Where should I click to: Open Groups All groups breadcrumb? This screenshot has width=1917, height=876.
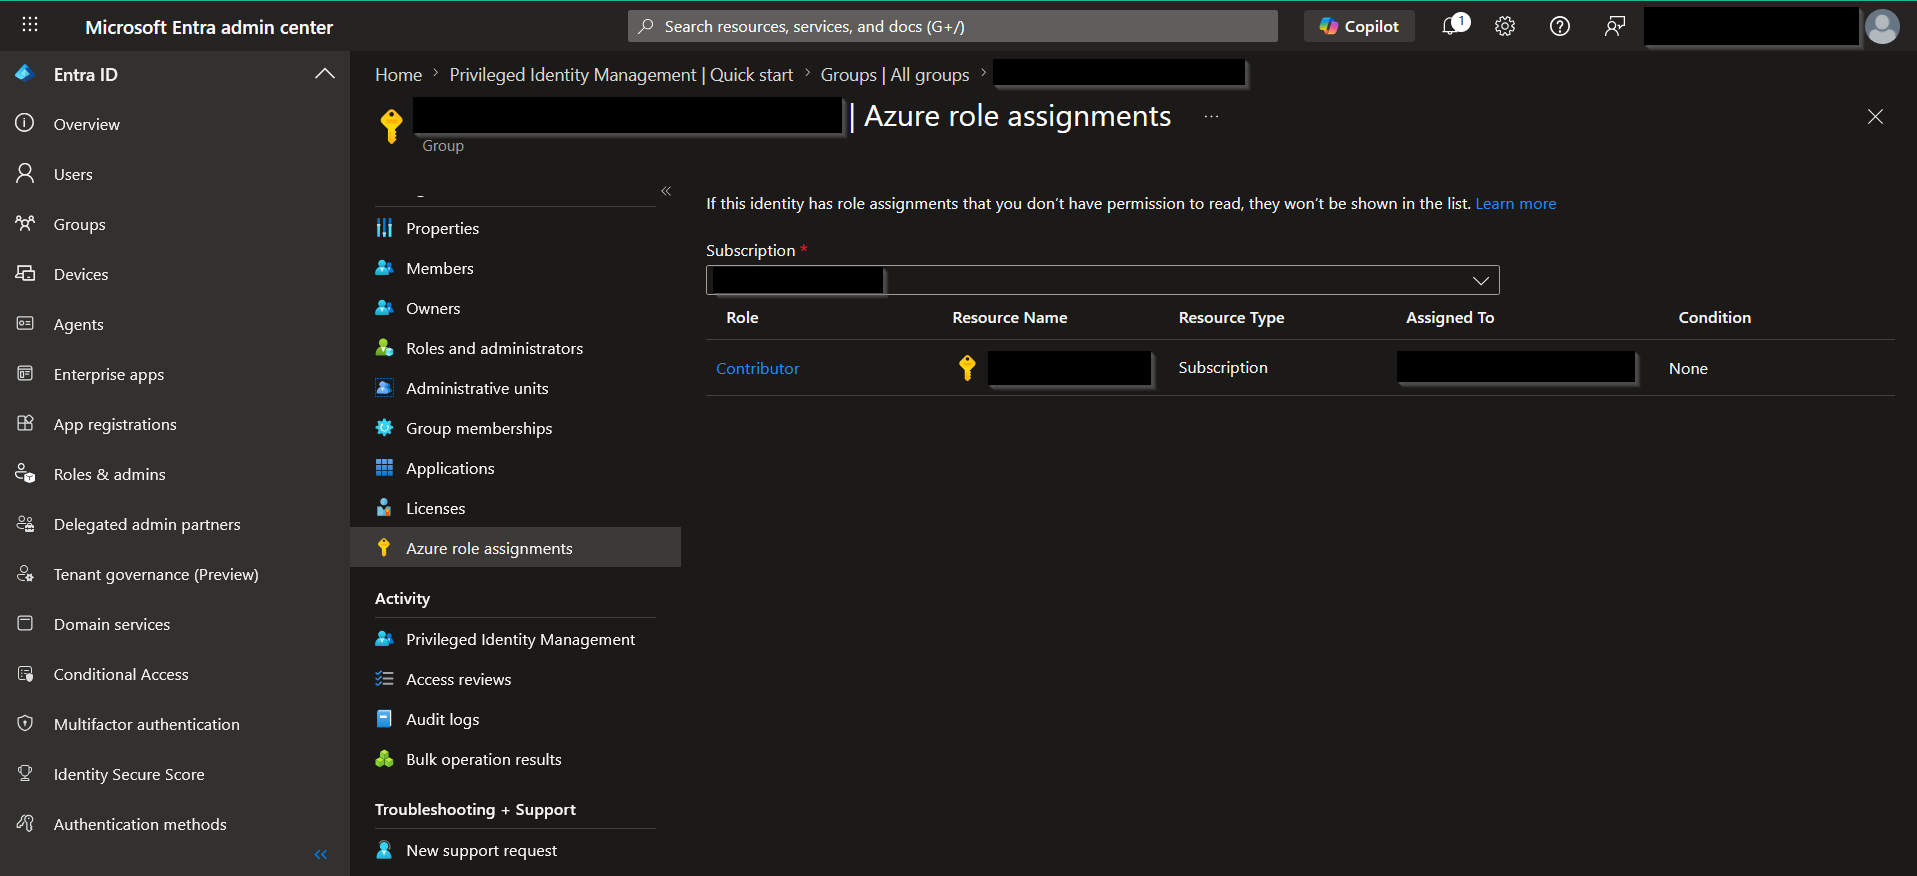[895, 75]
